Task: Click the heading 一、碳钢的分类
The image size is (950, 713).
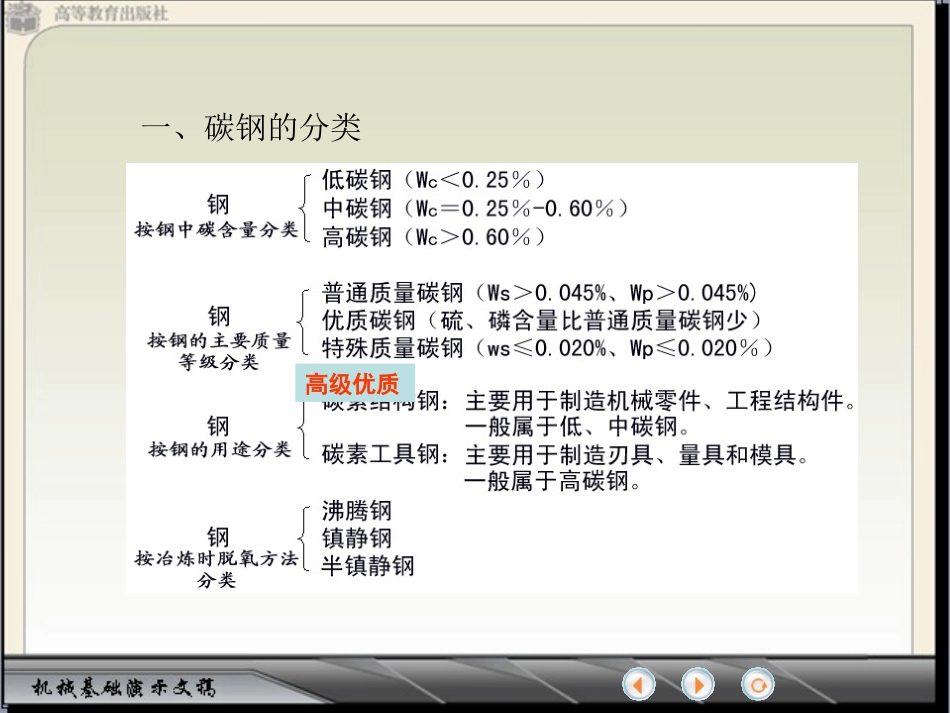Action: [x=251, y=127]
